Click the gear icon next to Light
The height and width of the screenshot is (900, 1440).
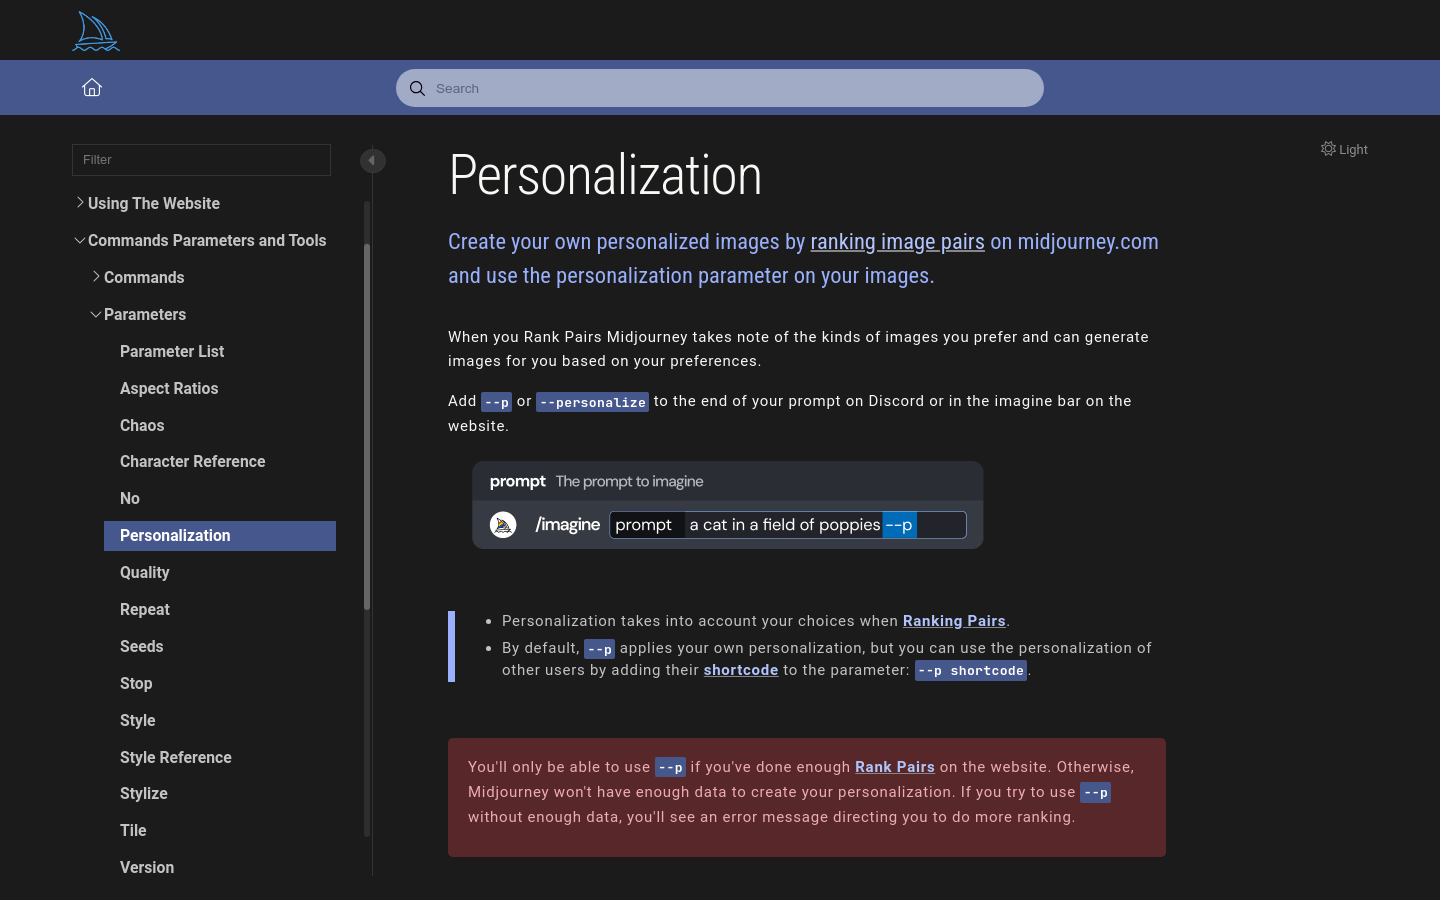1328,148
